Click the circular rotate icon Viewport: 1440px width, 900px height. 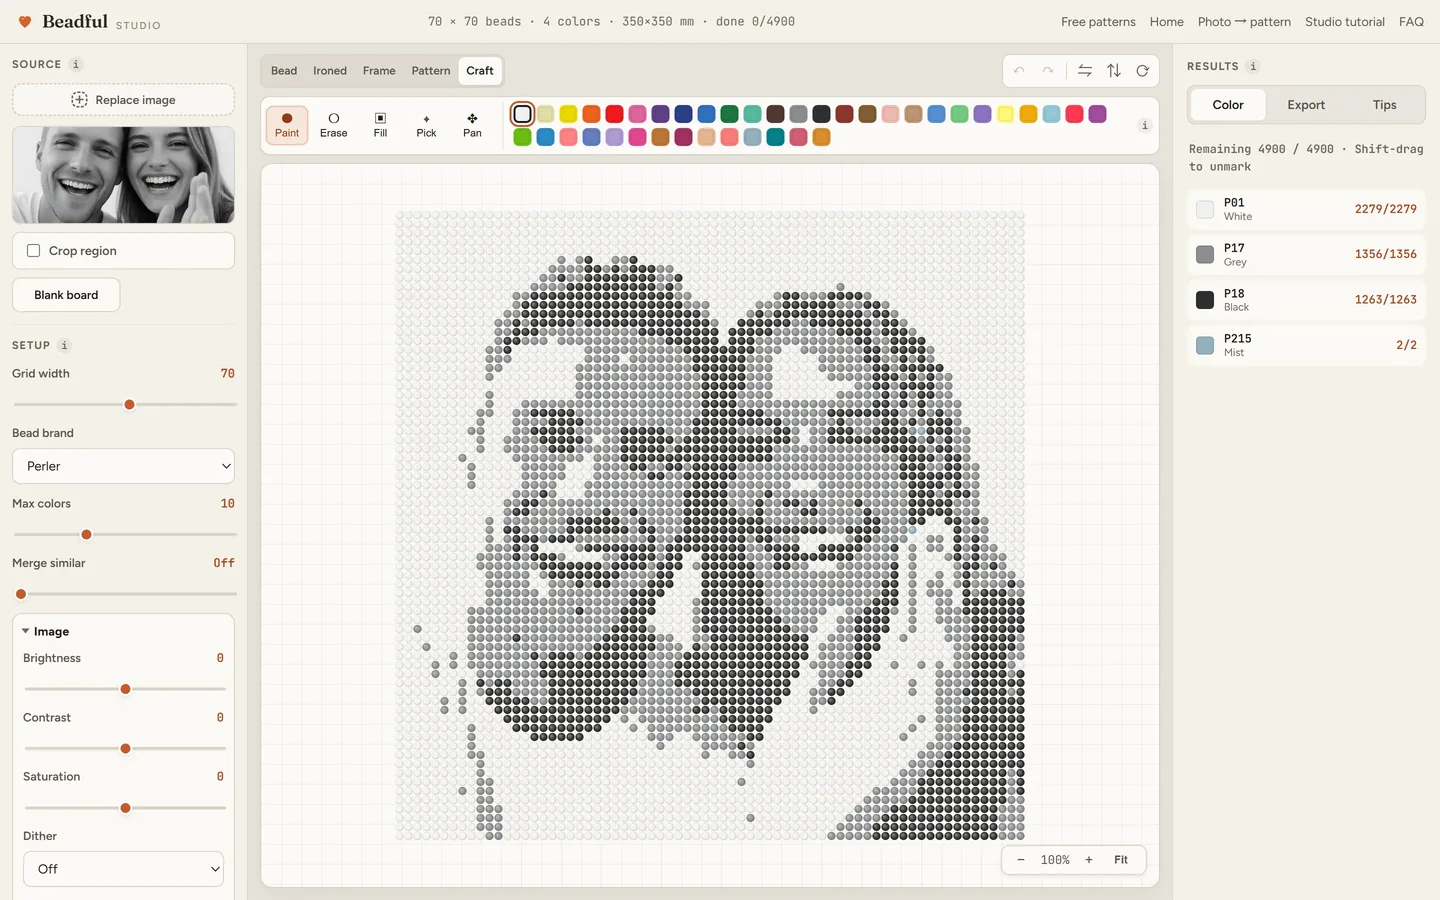tap(1142, 71)
